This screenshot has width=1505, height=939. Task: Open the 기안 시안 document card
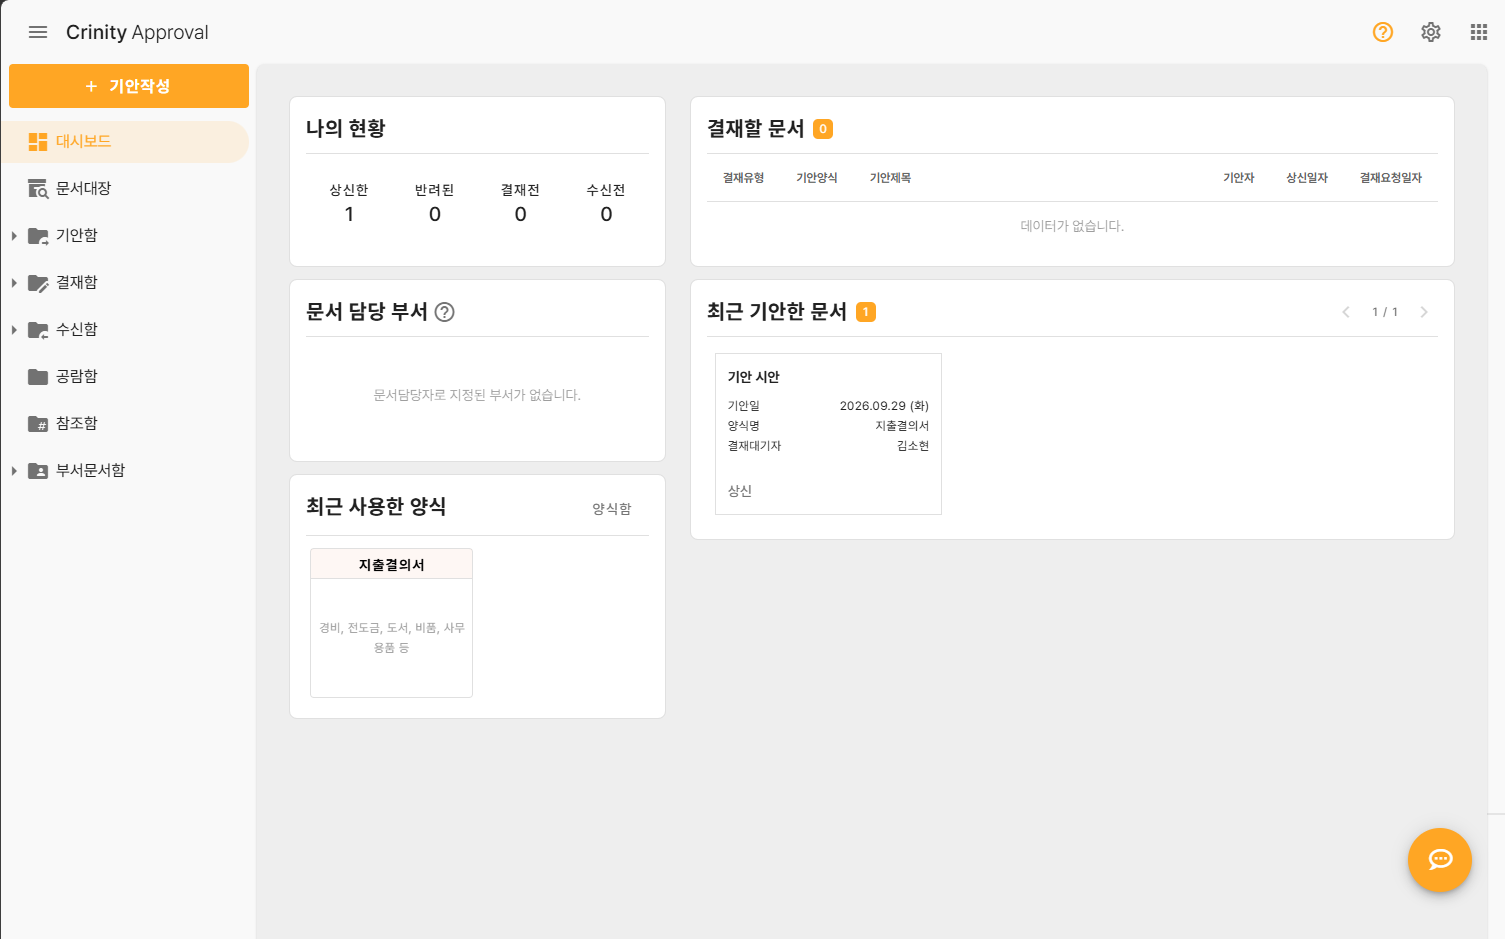tap(828, 434)
